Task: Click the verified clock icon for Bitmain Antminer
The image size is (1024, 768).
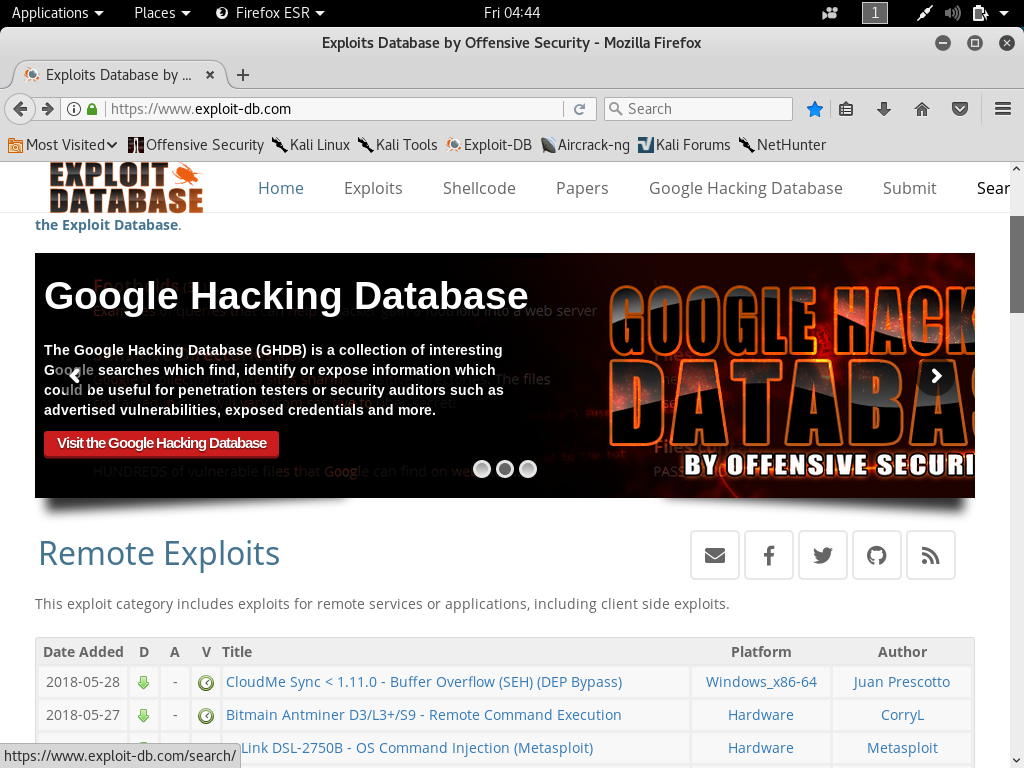Action: pos(206,716)
